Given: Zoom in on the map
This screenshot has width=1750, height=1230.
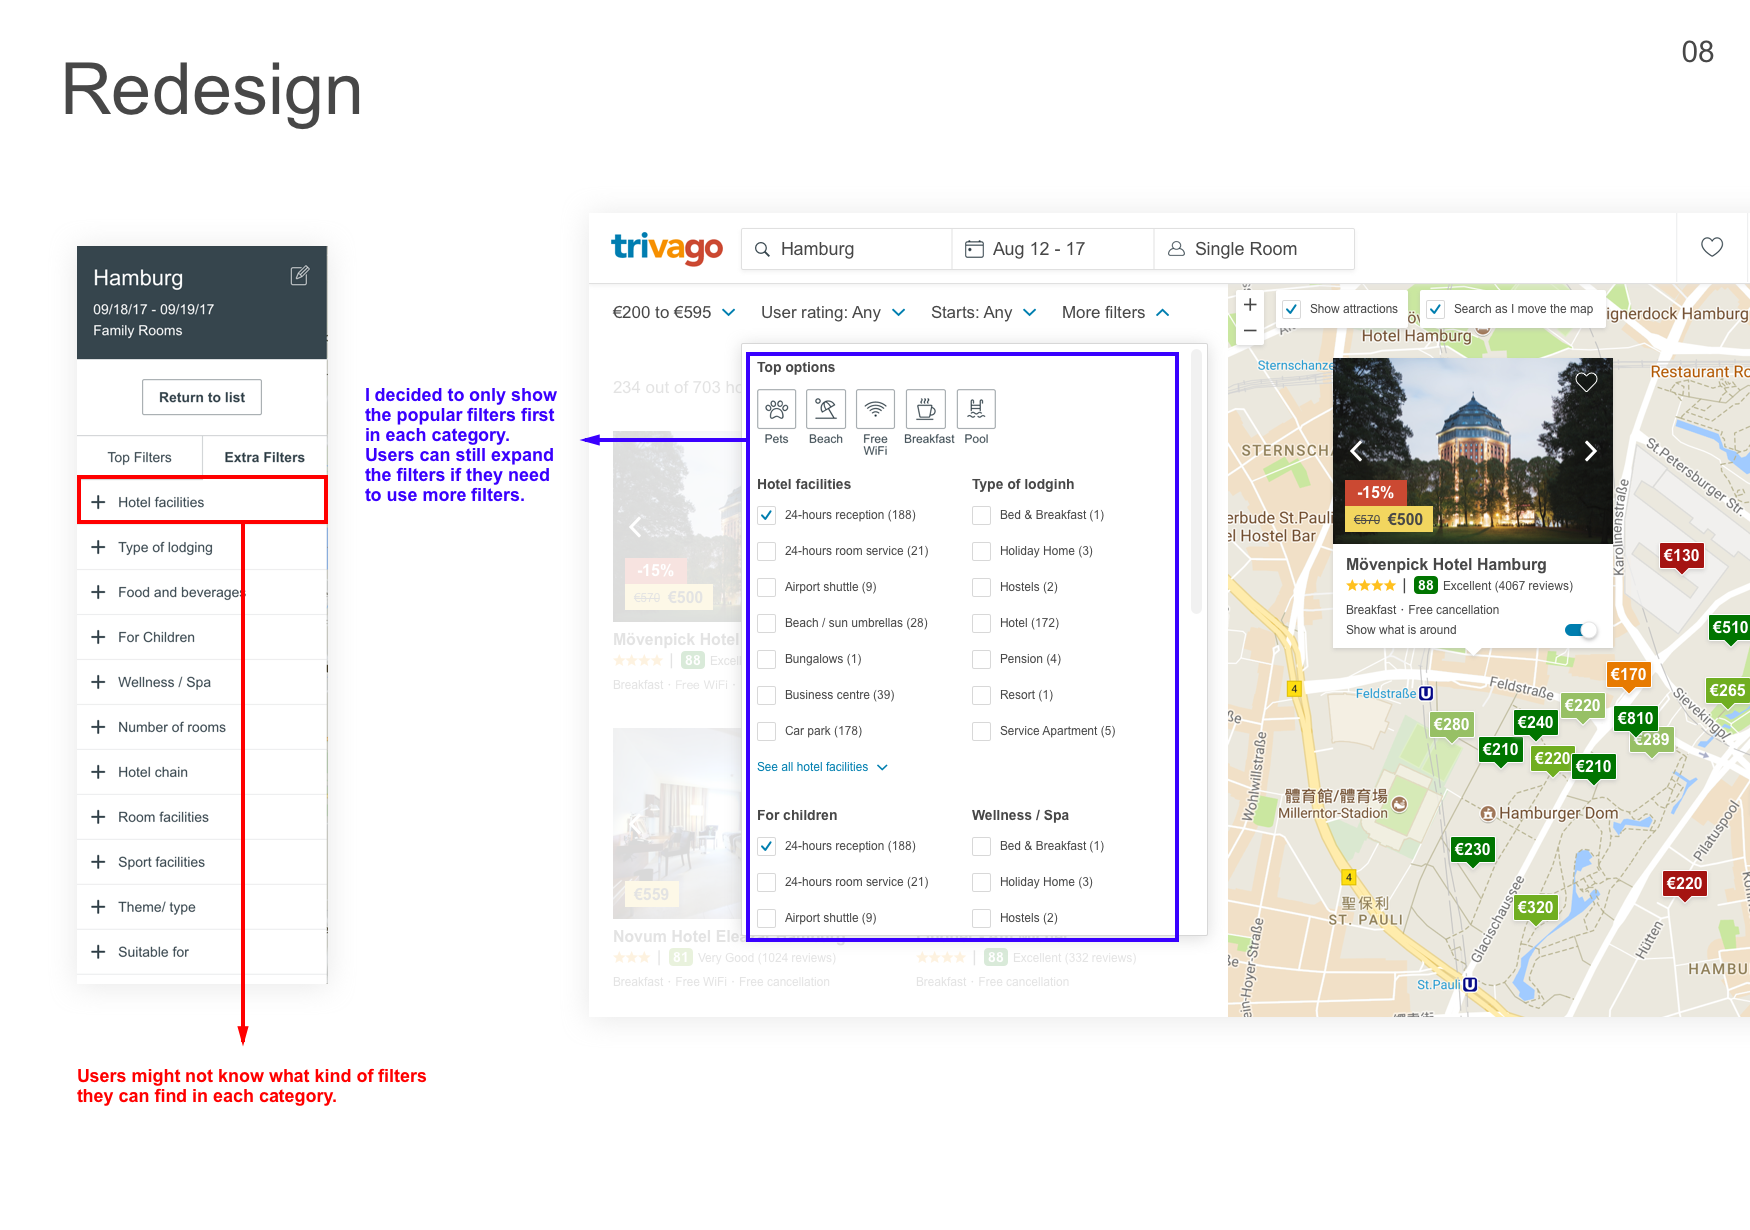Looking at the screenshot, I should pos(1250,305).
